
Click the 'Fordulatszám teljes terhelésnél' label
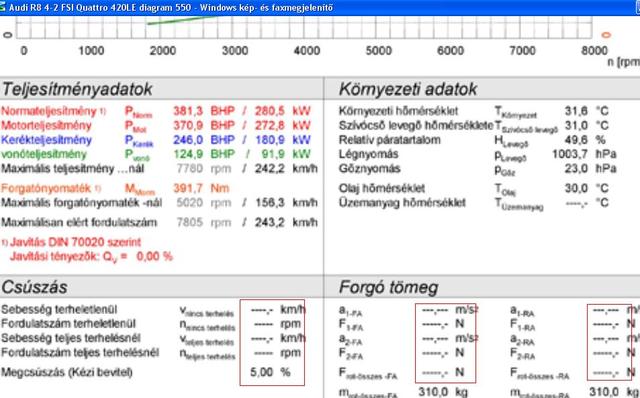[x=80, y=353]
